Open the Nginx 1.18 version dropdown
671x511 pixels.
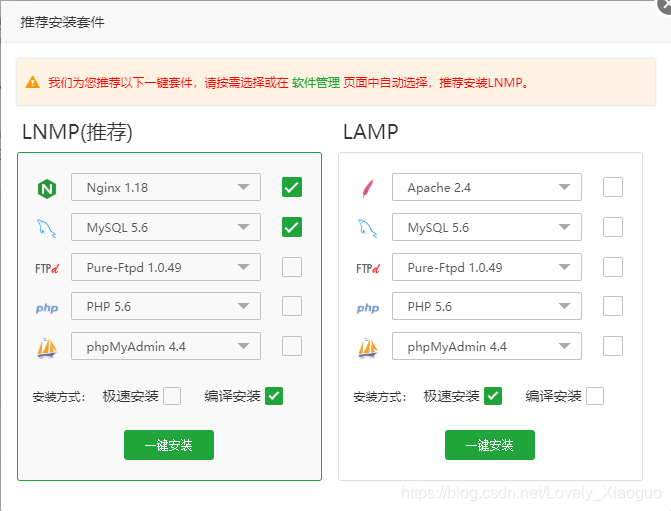click(166, 187)
